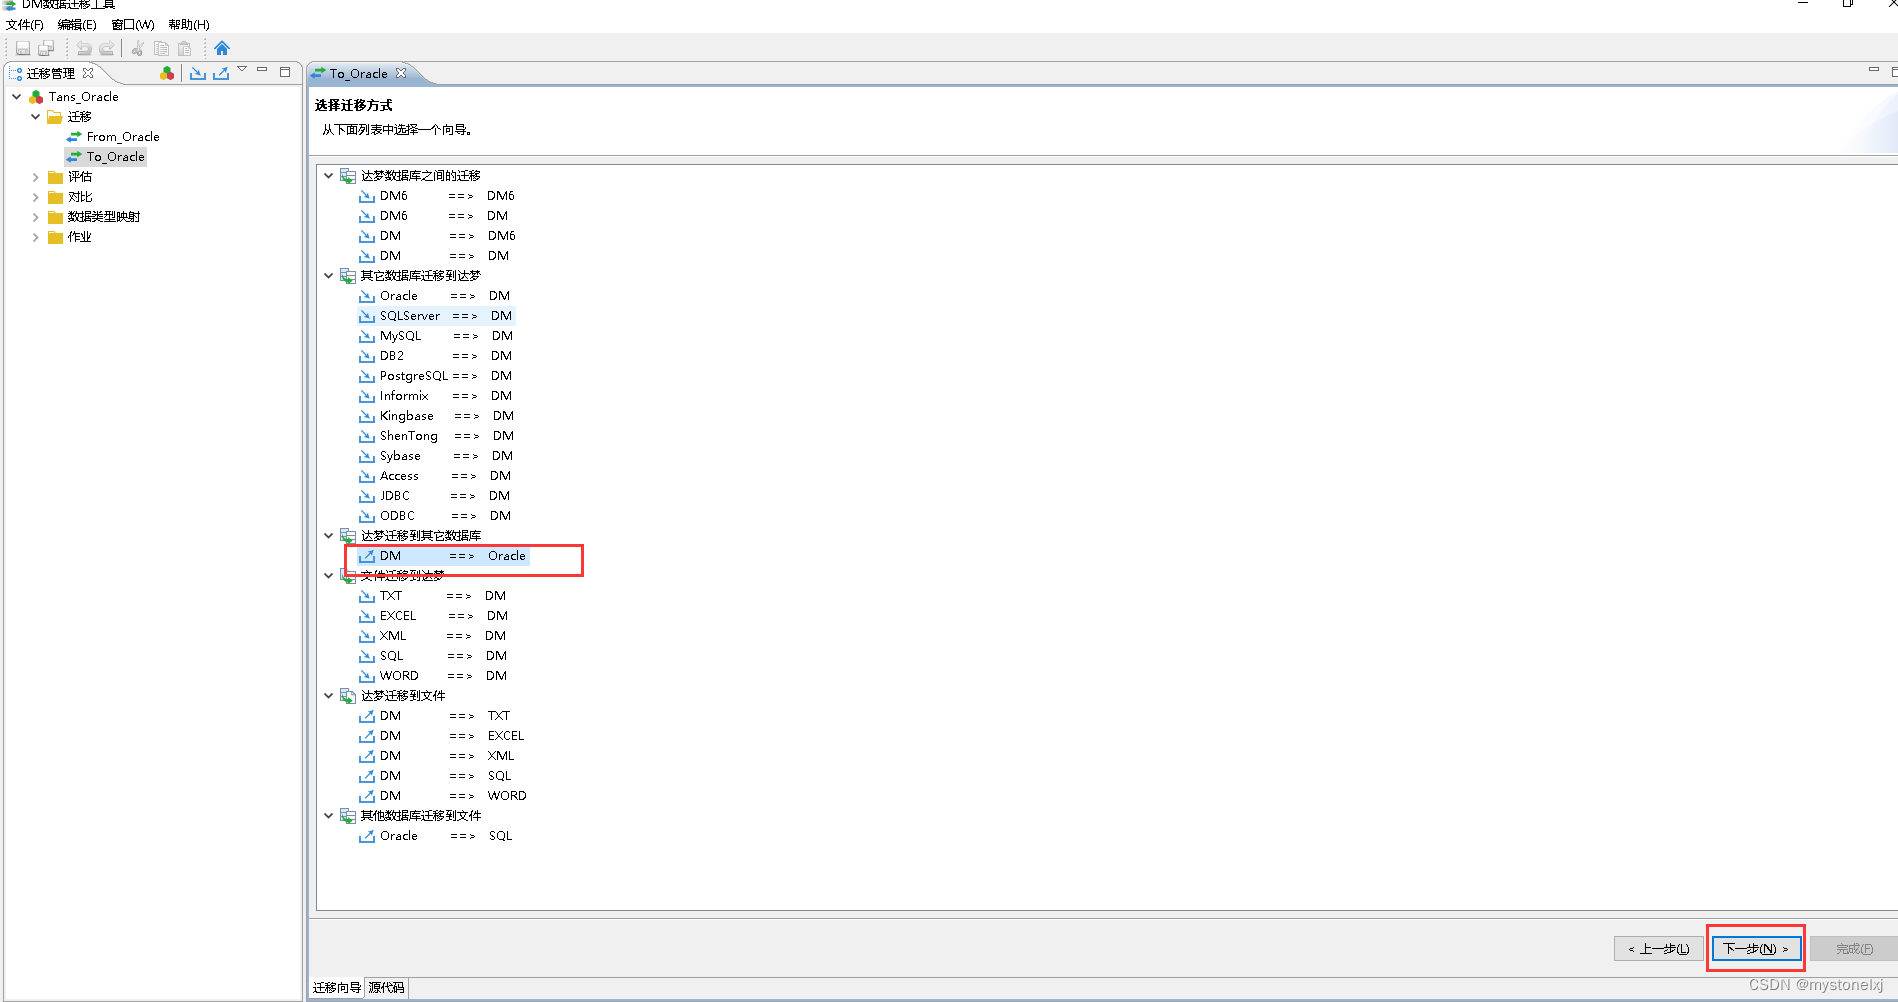Open the 文件(F) menu
This screenshot has width=1898, height=1002.
(25, 25)
